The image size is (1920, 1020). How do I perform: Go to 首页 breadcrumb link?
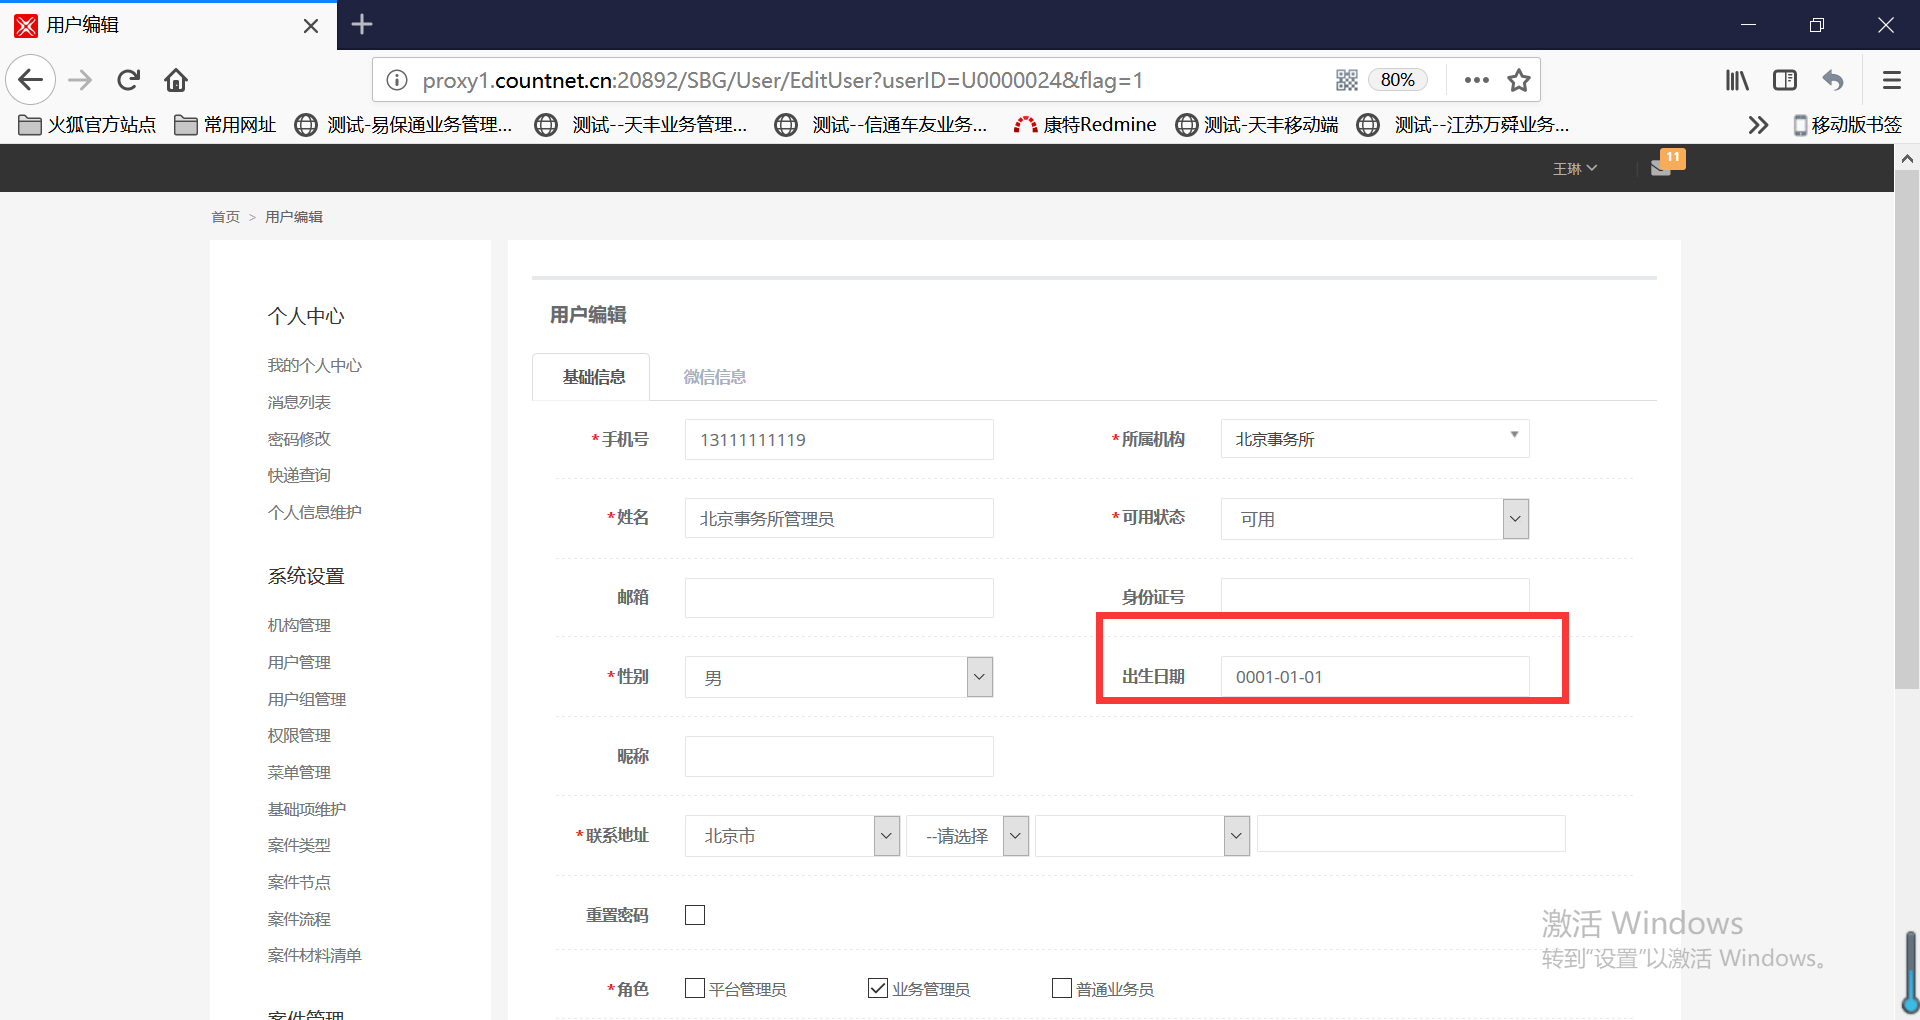(225, 217)
